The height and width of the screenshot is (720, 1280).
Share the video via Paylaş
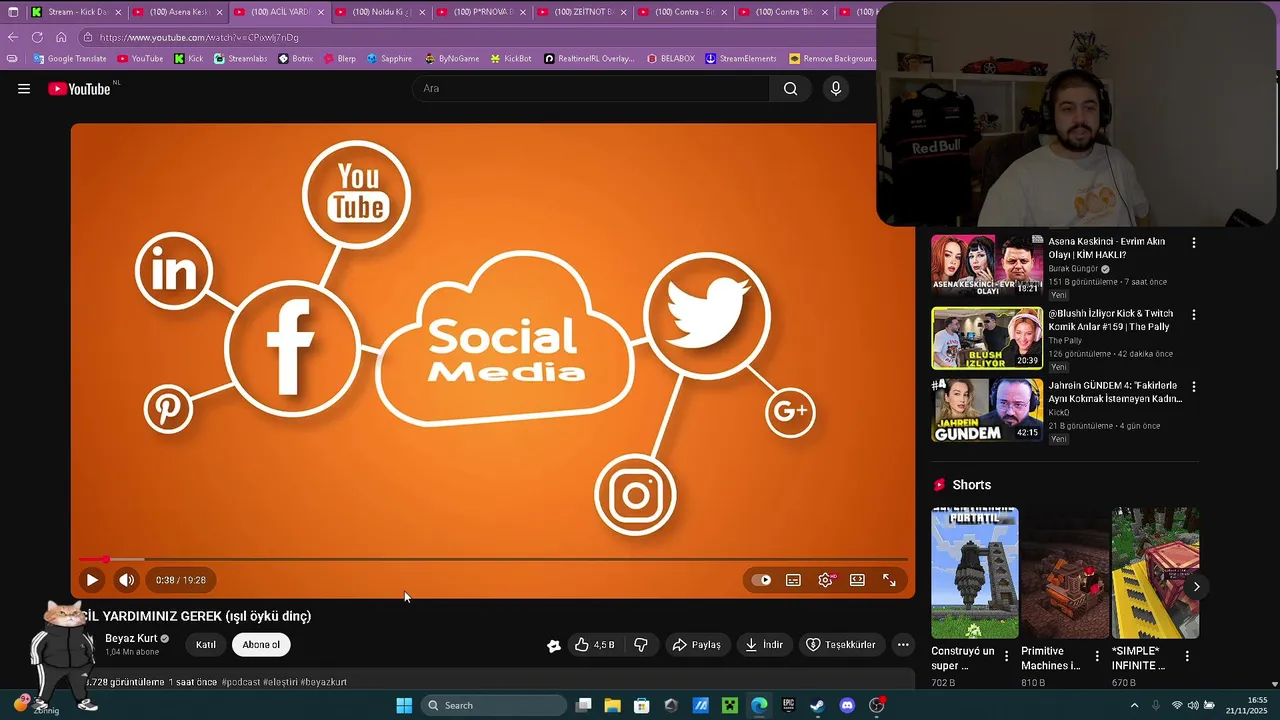click(696, 645)
